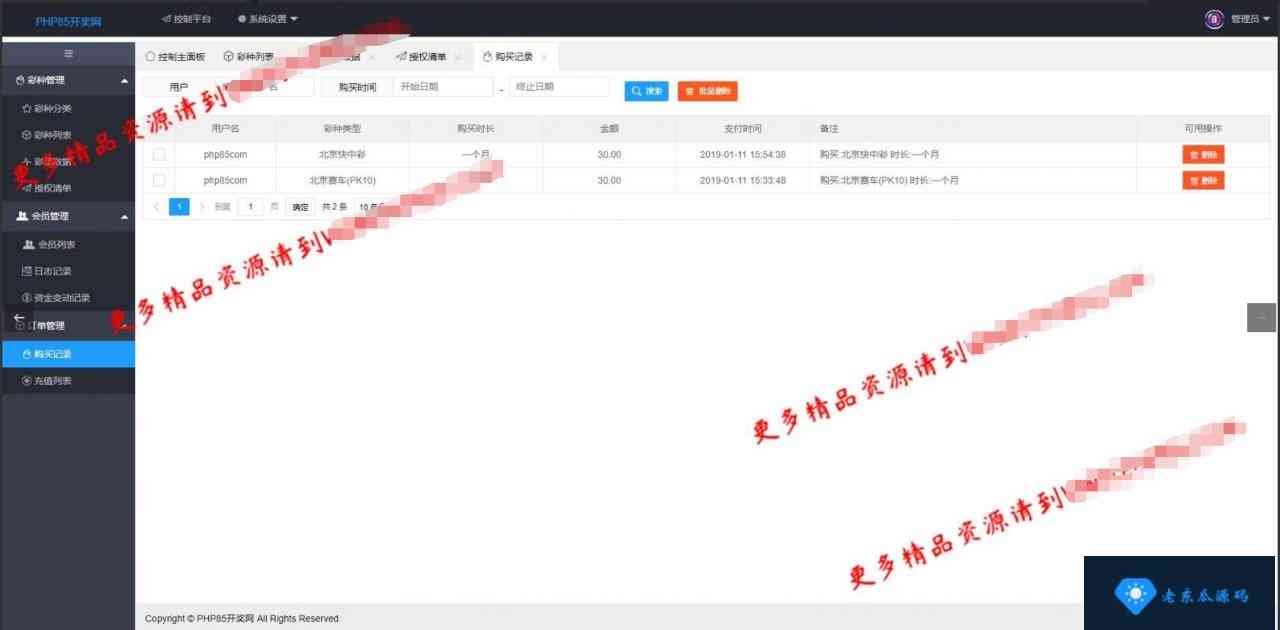Close the 购买记录 tab with its X

[544, 57]
